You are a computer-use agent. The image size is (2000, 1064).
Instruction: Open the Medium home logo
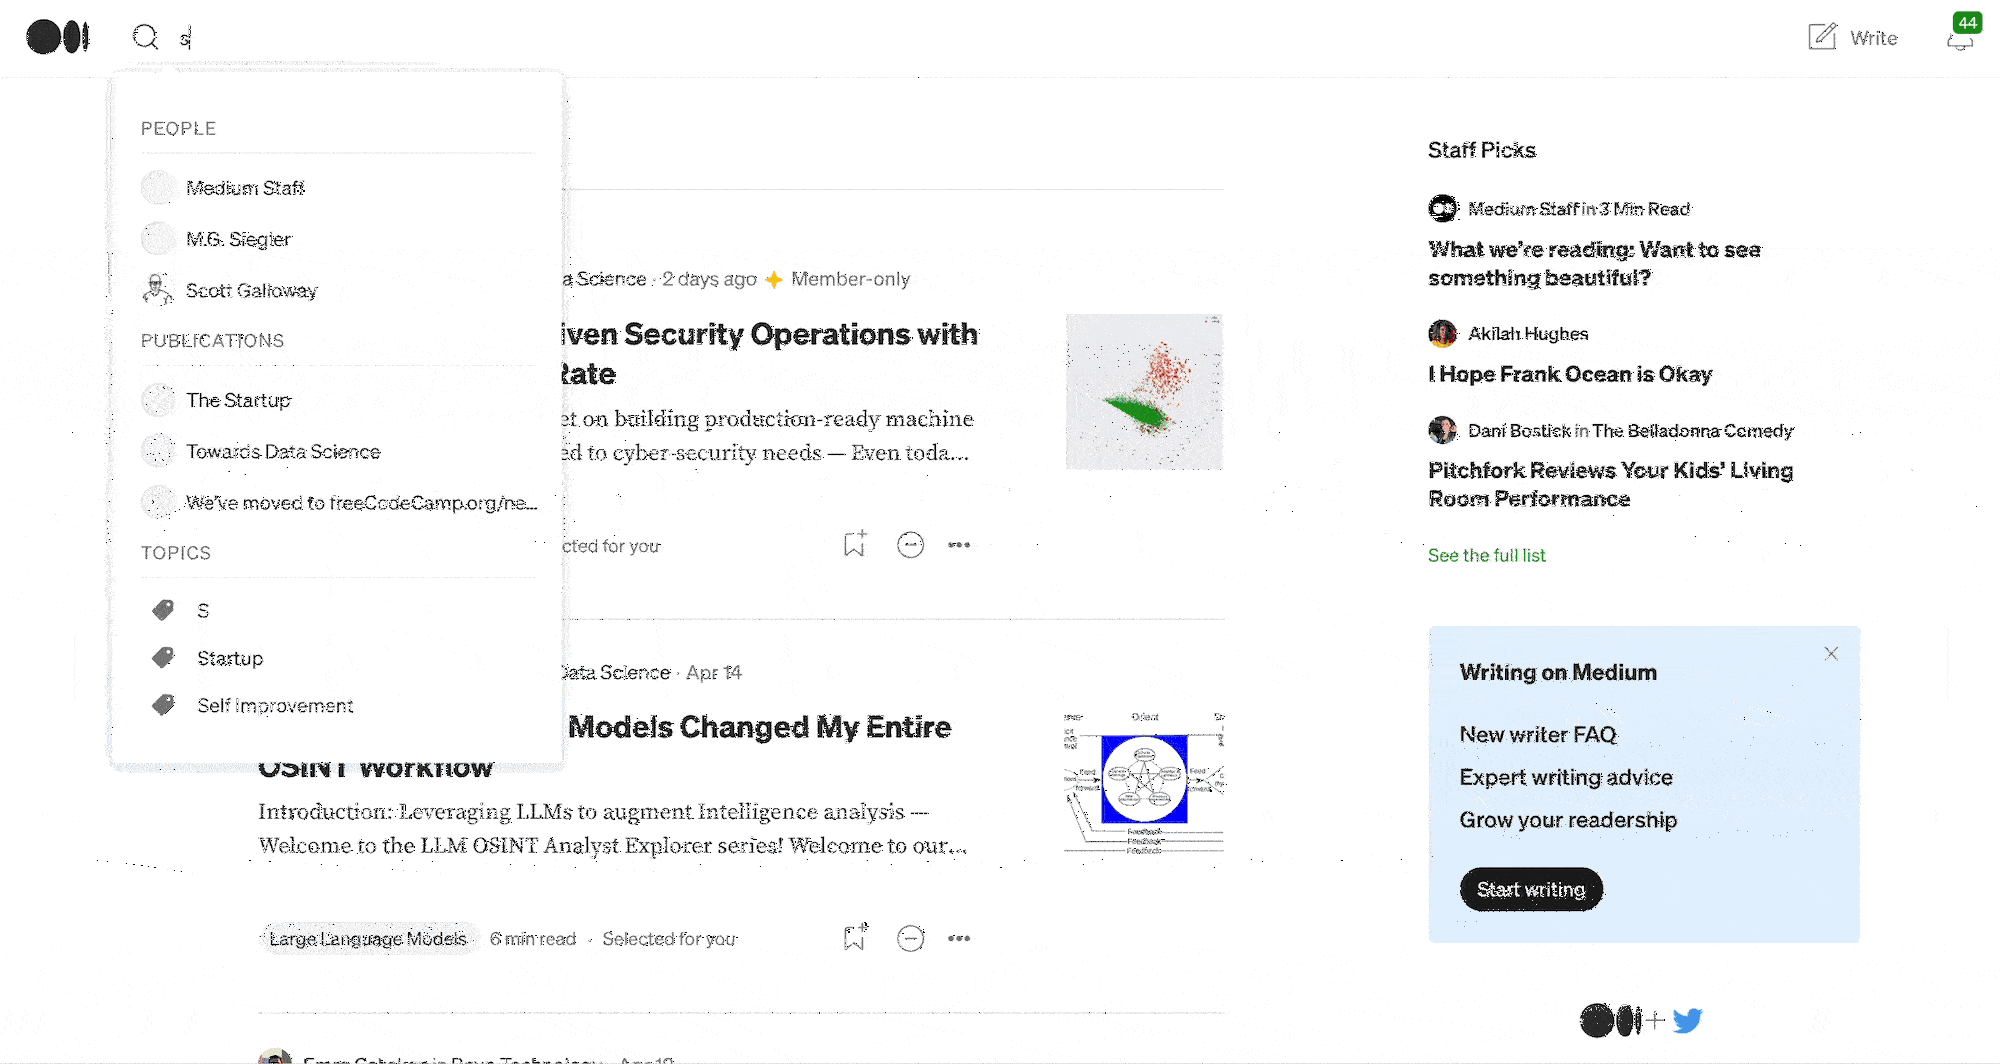click(x=57, y=37)
